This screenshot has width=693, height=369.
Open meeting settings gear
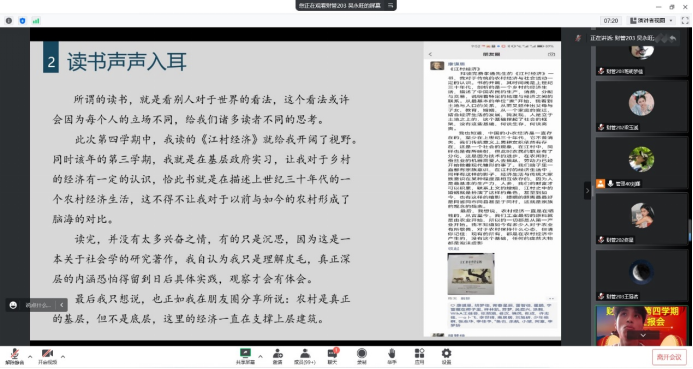[x=446, y=356]
